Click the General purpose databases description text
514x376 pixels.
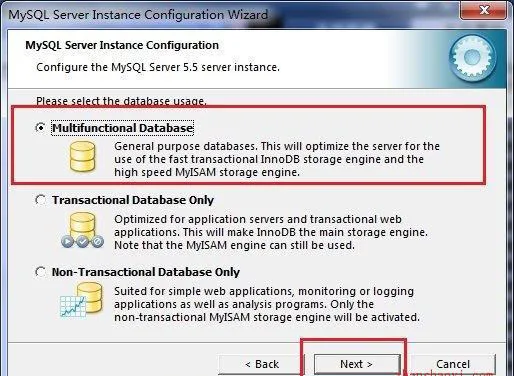[277, 159]
